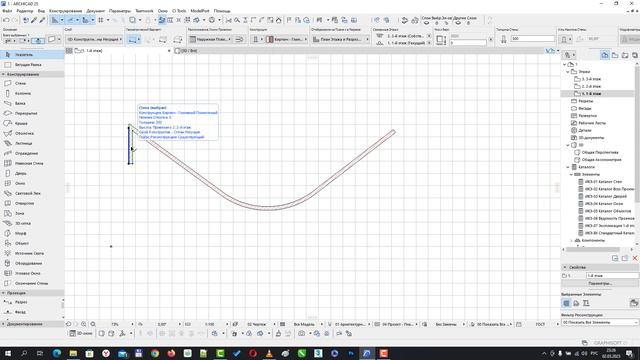Select 3. 3-й этаж in navigator
Image resolution: width=640 pixels, height=360 pixels.
[x=591, y=79]
